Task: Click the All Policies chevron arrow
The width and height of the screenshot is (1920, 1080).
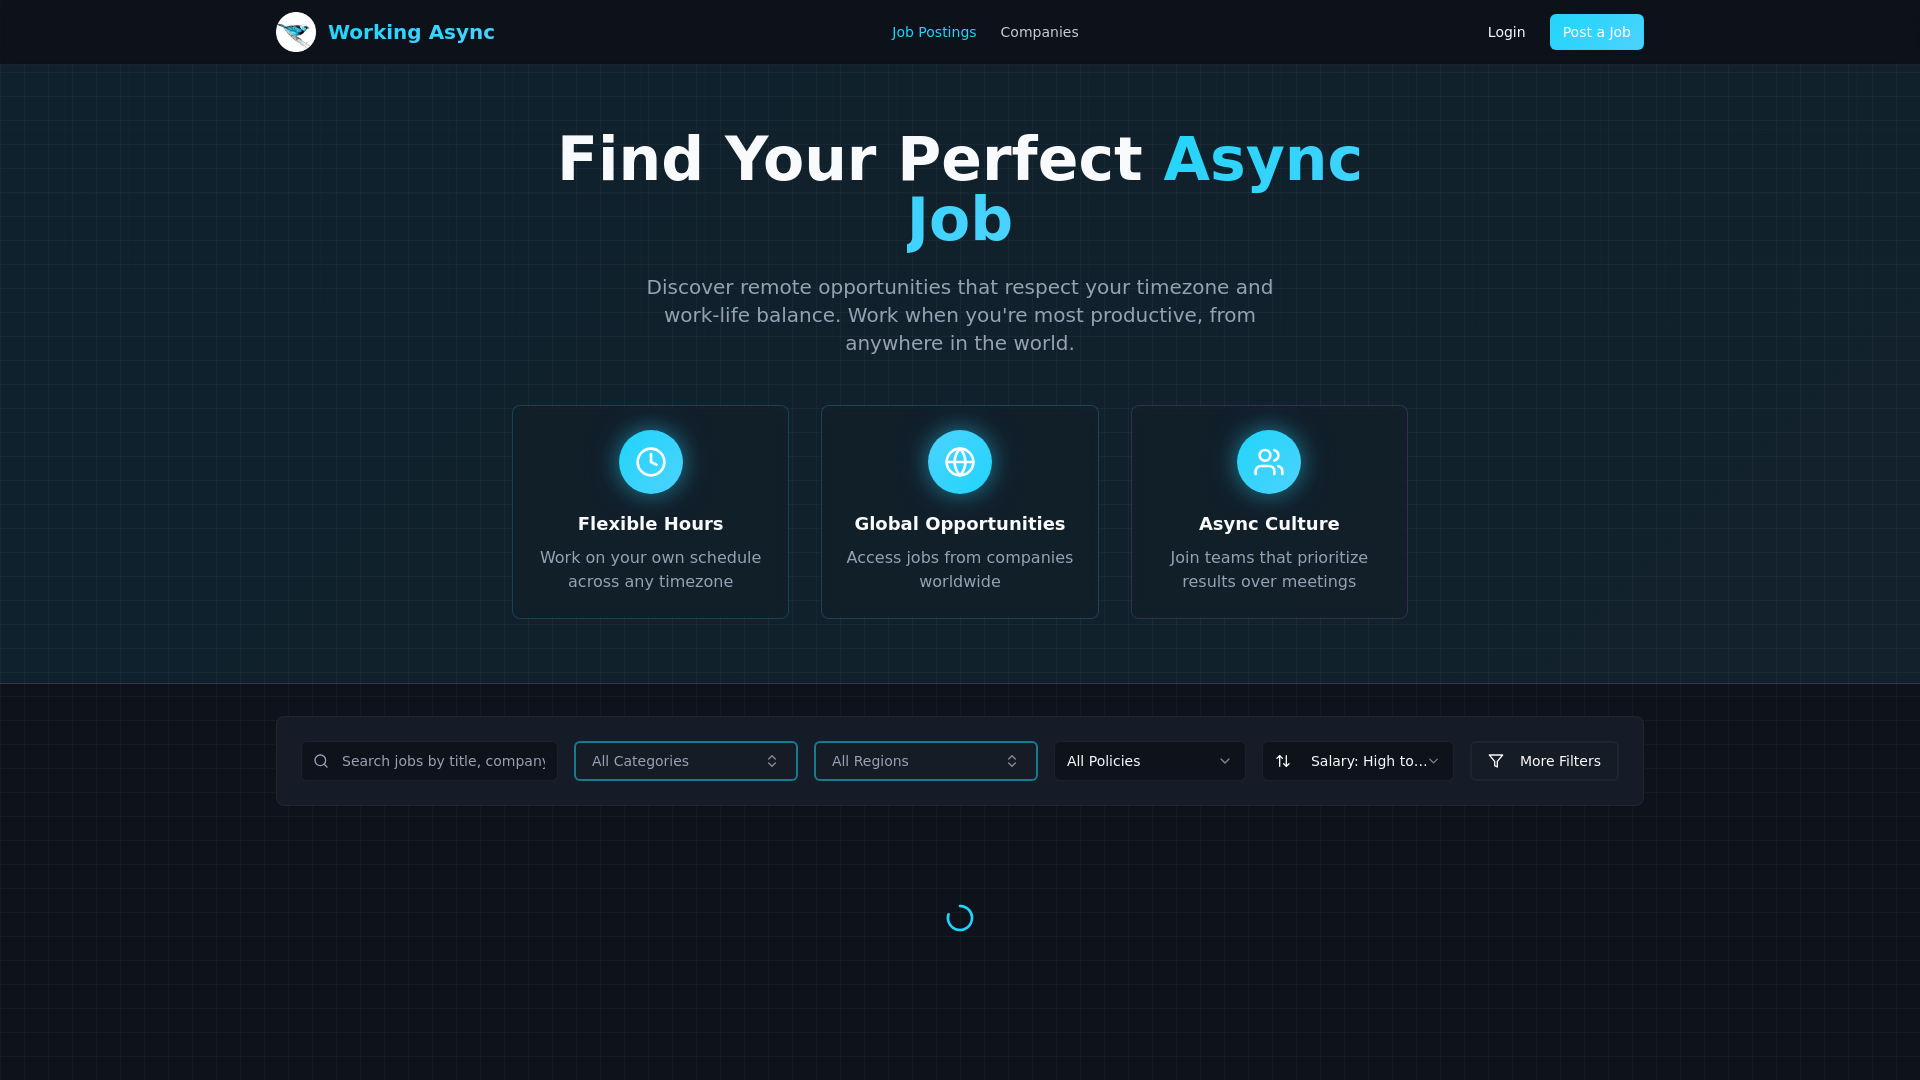Action: pyautogui.click(x=1225, y=761)
